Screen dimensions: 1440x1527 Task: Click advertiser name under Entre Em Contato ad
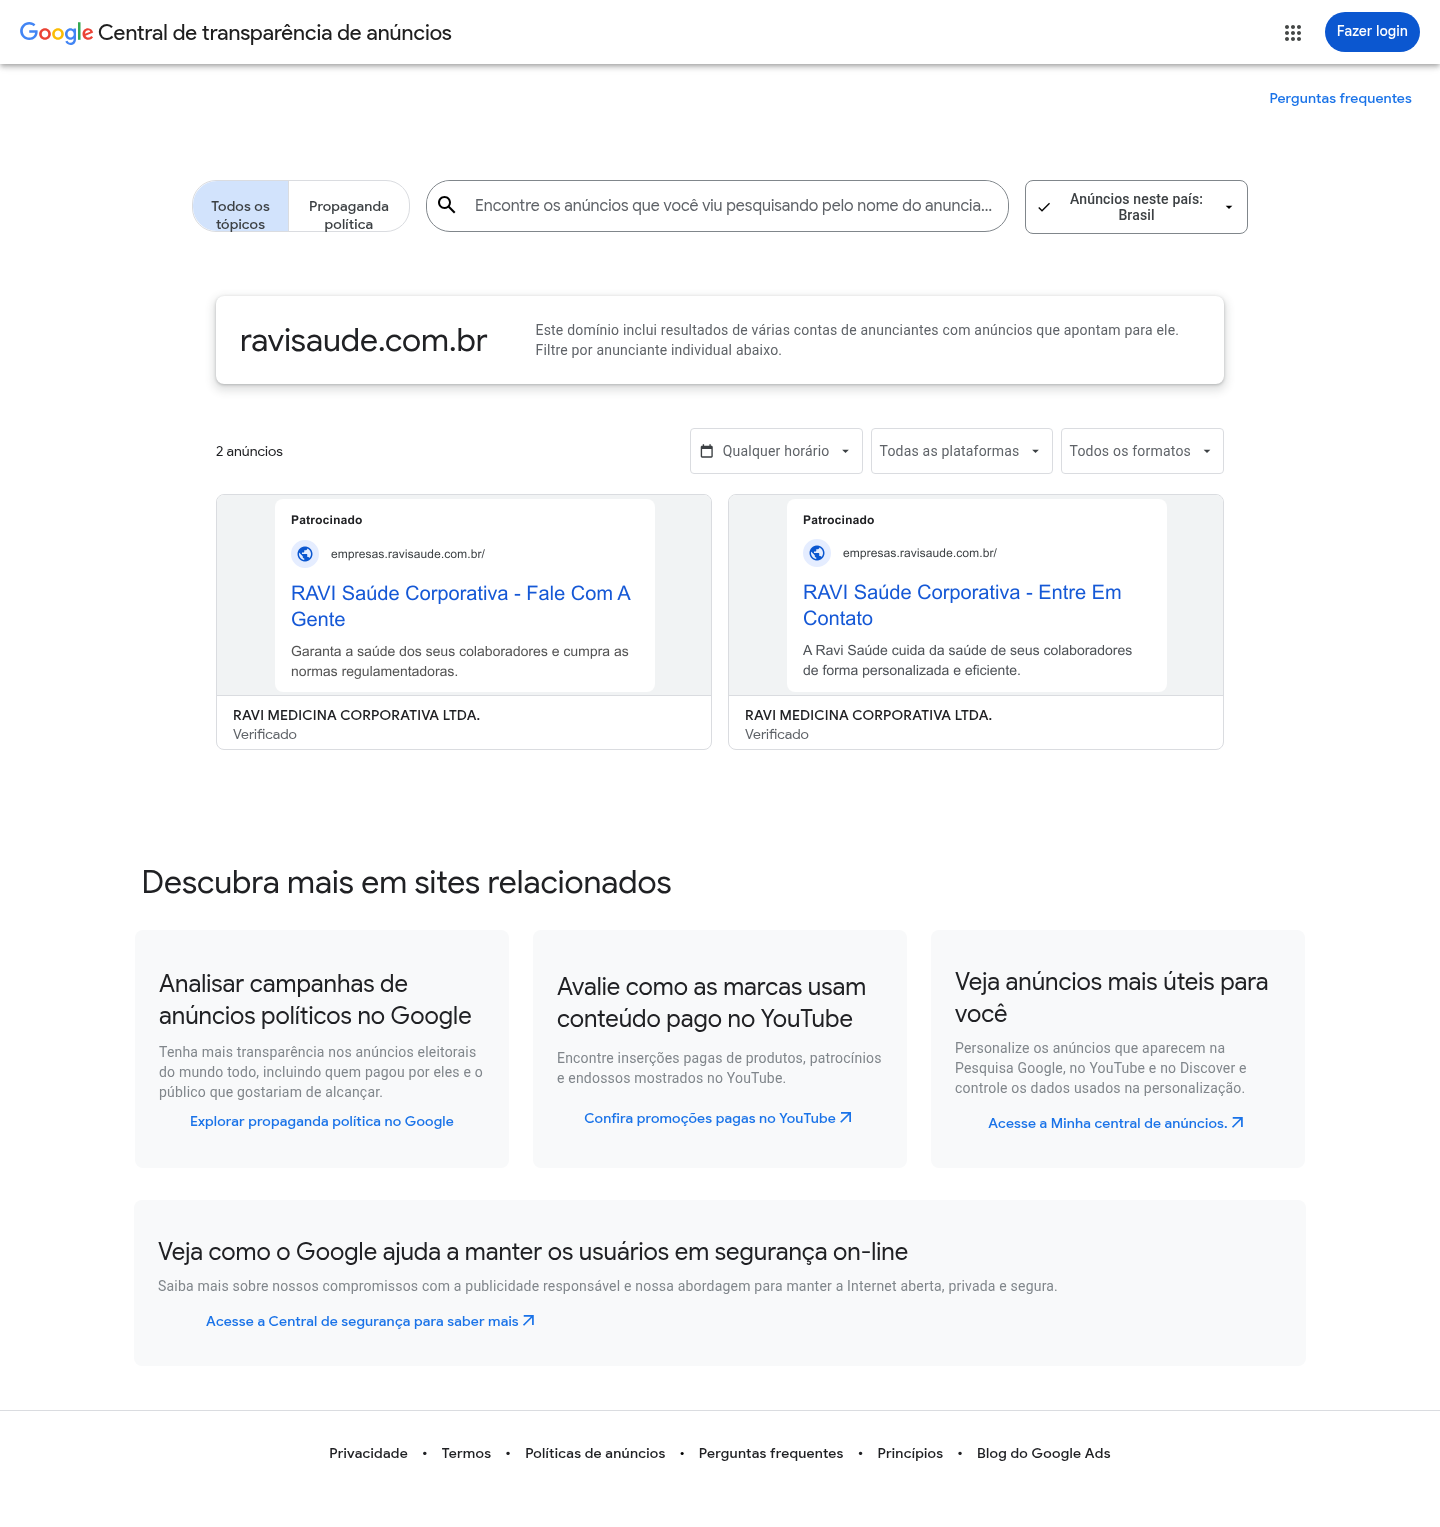[868, 715]
